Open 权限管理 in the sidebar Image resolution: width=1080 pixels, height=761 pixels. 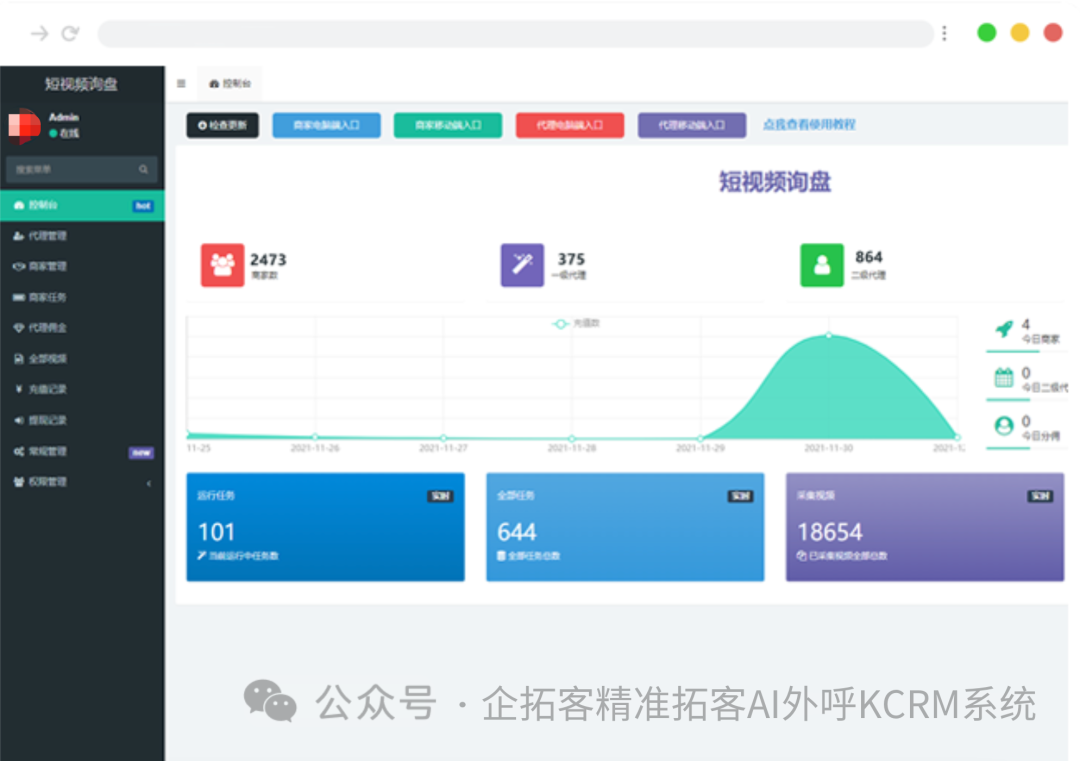(82, 482)
